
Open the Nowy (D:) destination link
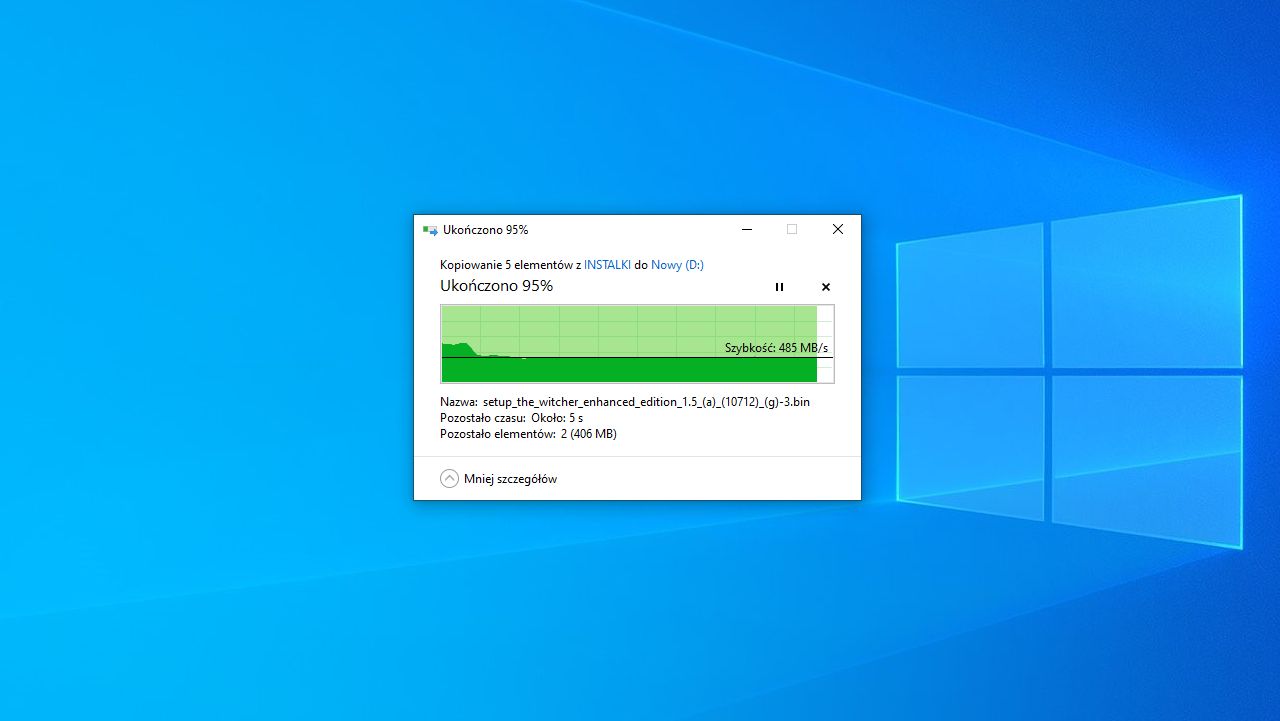[x=677, y=265]
